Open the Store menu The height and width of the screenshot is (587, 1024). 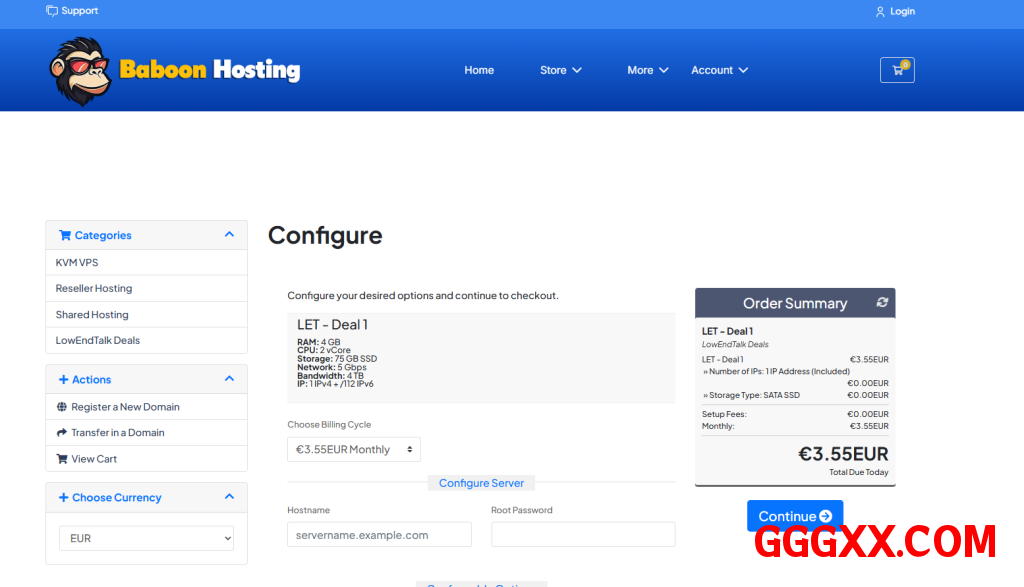point(560,70)
